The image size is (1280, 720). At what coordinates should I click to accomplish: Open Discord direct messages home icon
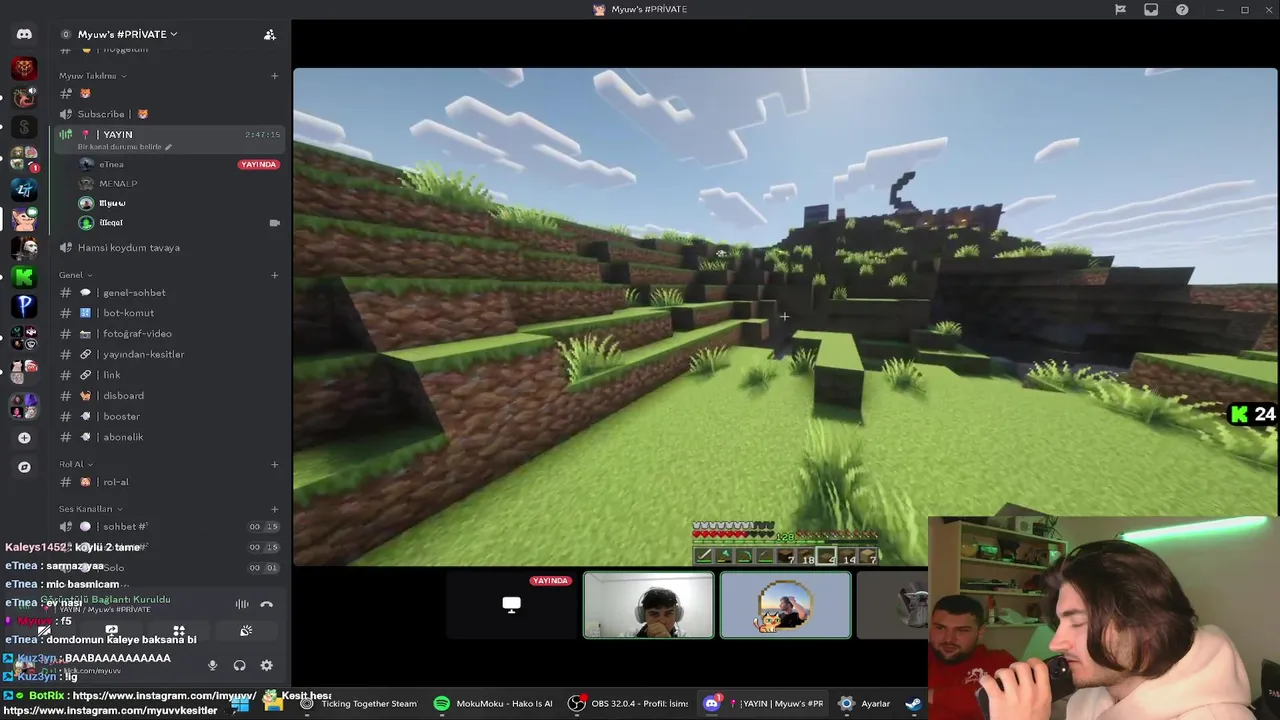(x=24, y=34)
